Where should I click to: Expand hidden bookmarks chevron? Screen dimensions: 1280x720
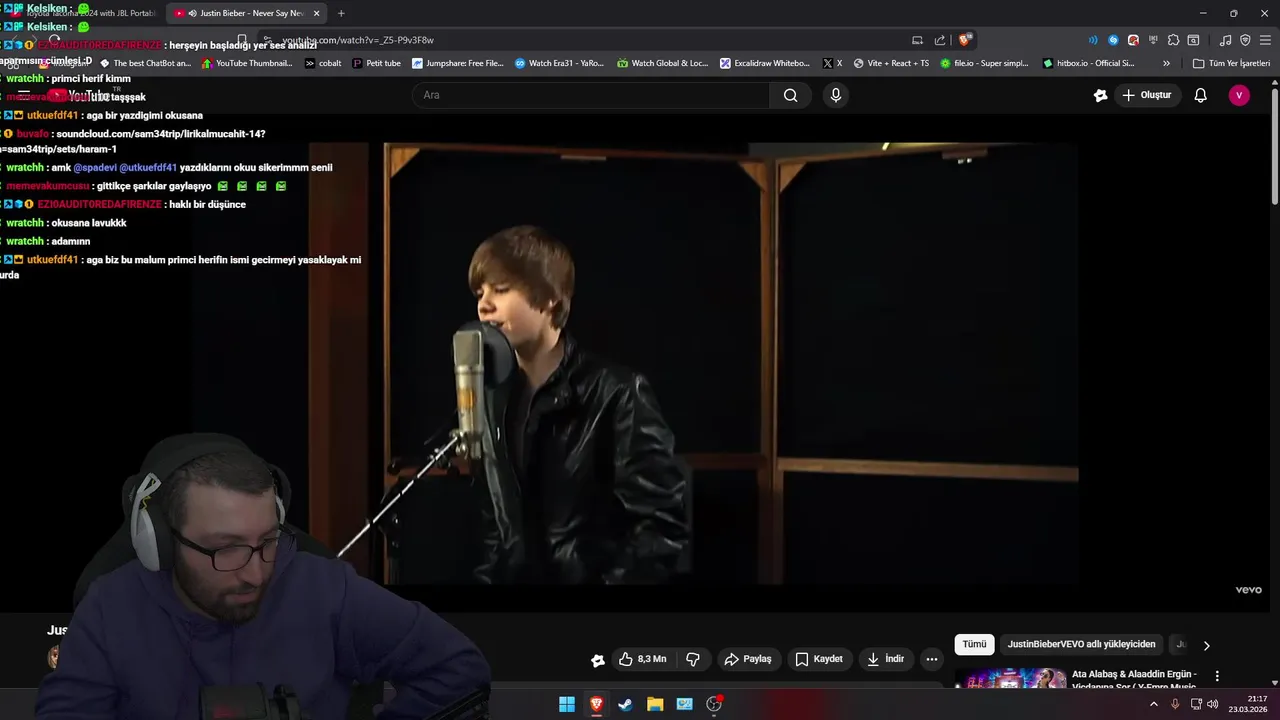(x=1166, y=63)
